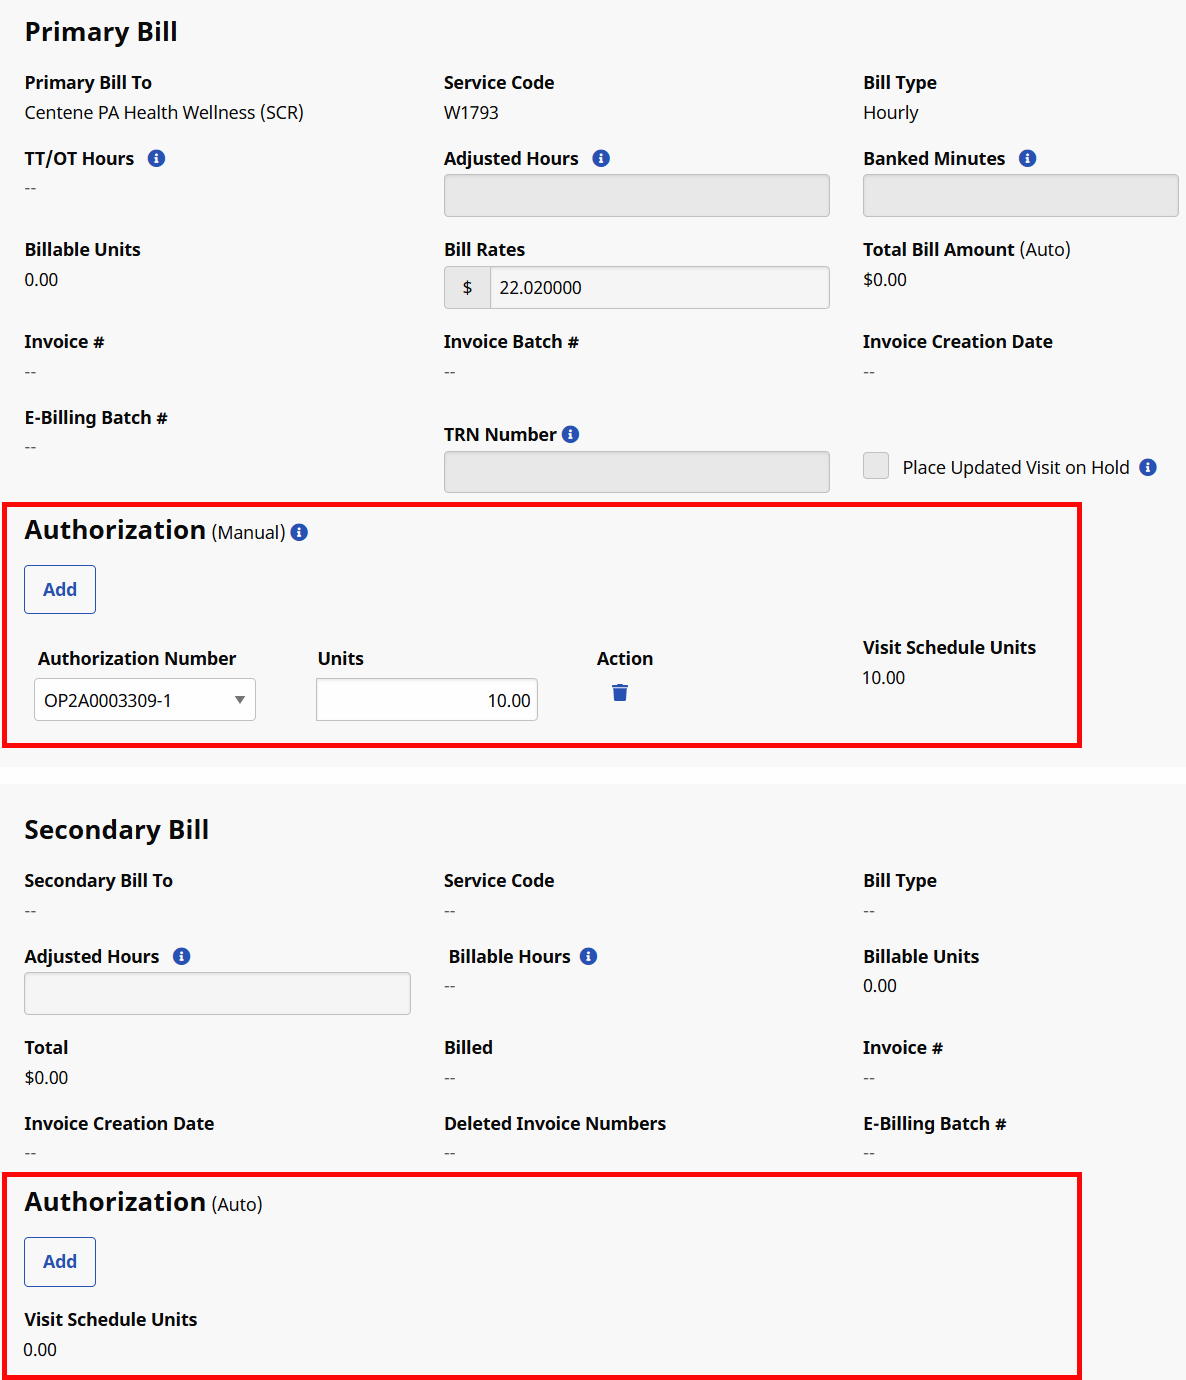Click the TT/OT Hours info icon

pyautogui.click(x=156, y=158)
